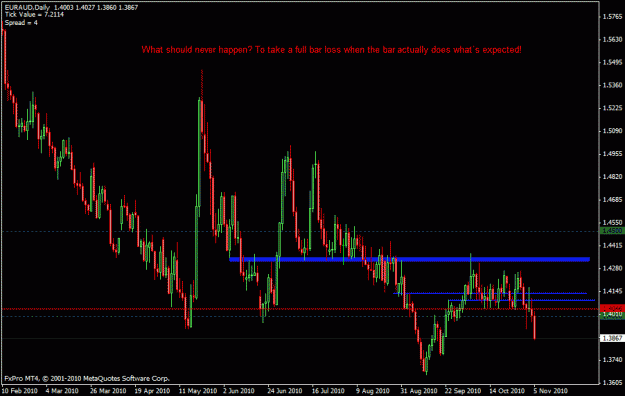625x396 pixels.
Task: Click the 1.4550 price axis label
Action: click(613, 223)
